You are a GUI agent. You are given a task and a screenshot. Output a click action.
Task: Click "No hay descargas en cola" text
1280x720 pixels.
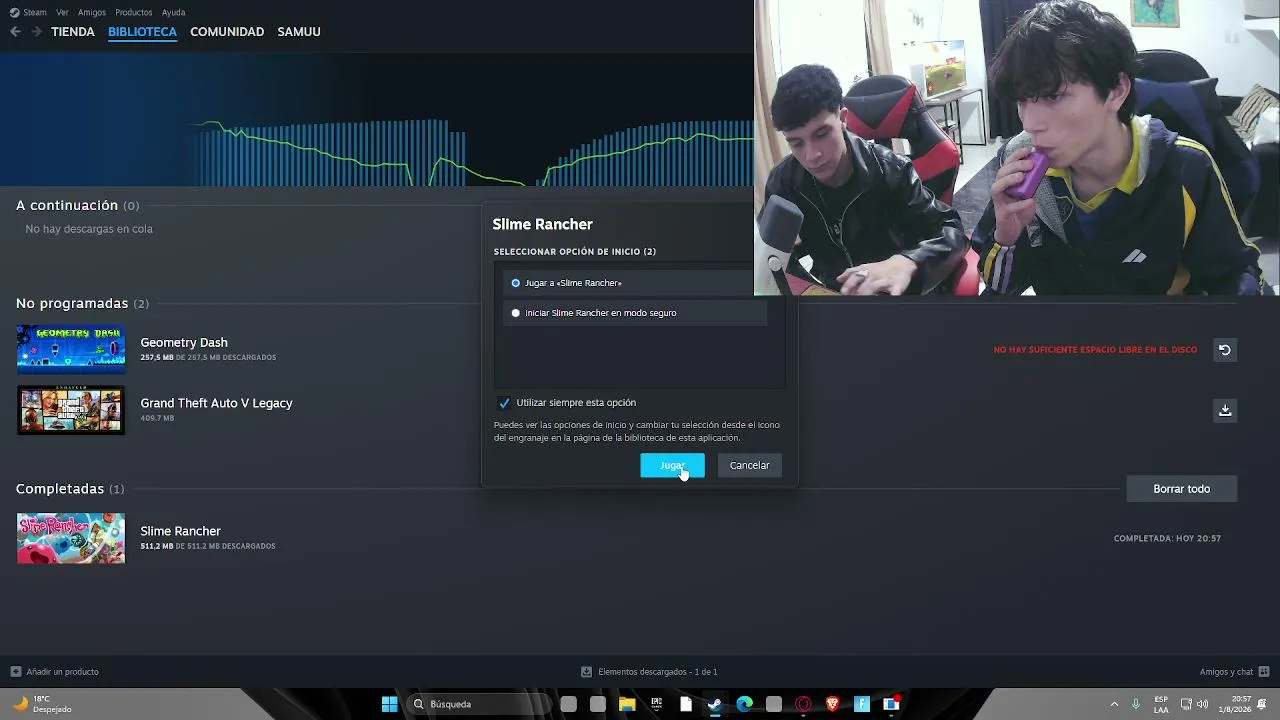tap(89, 229)
